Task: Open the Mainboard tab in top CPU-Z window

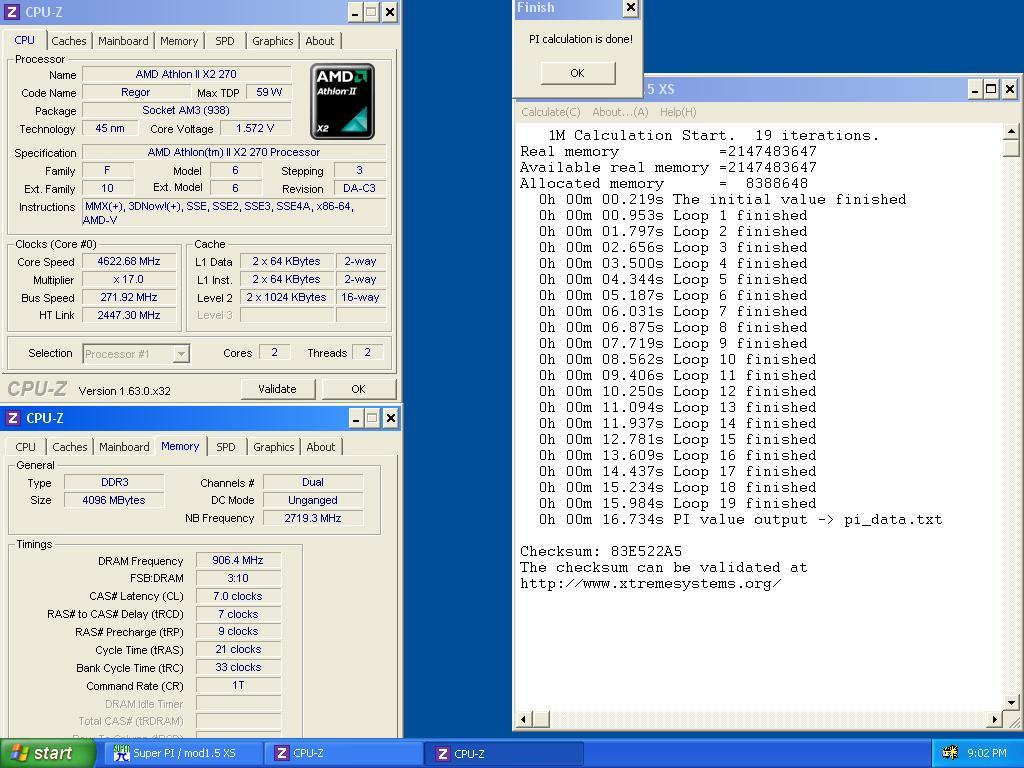Action: (x=123, y=41)
